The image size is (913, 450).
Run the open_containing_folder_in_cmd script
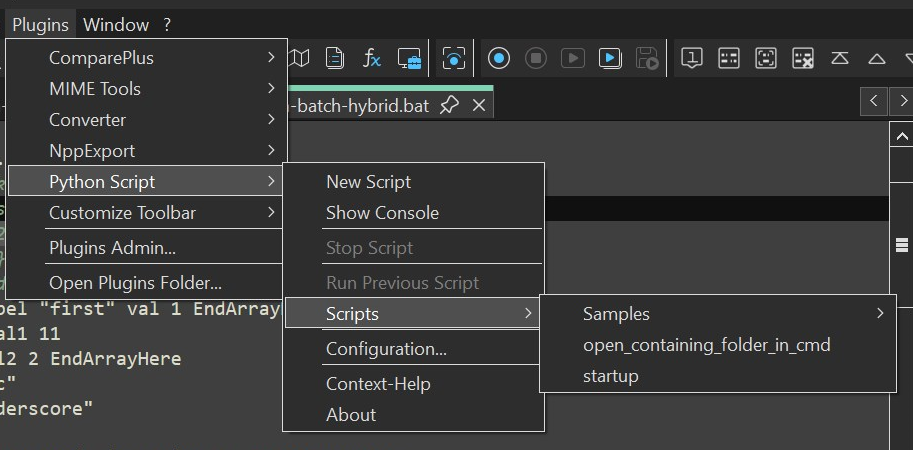706,345
